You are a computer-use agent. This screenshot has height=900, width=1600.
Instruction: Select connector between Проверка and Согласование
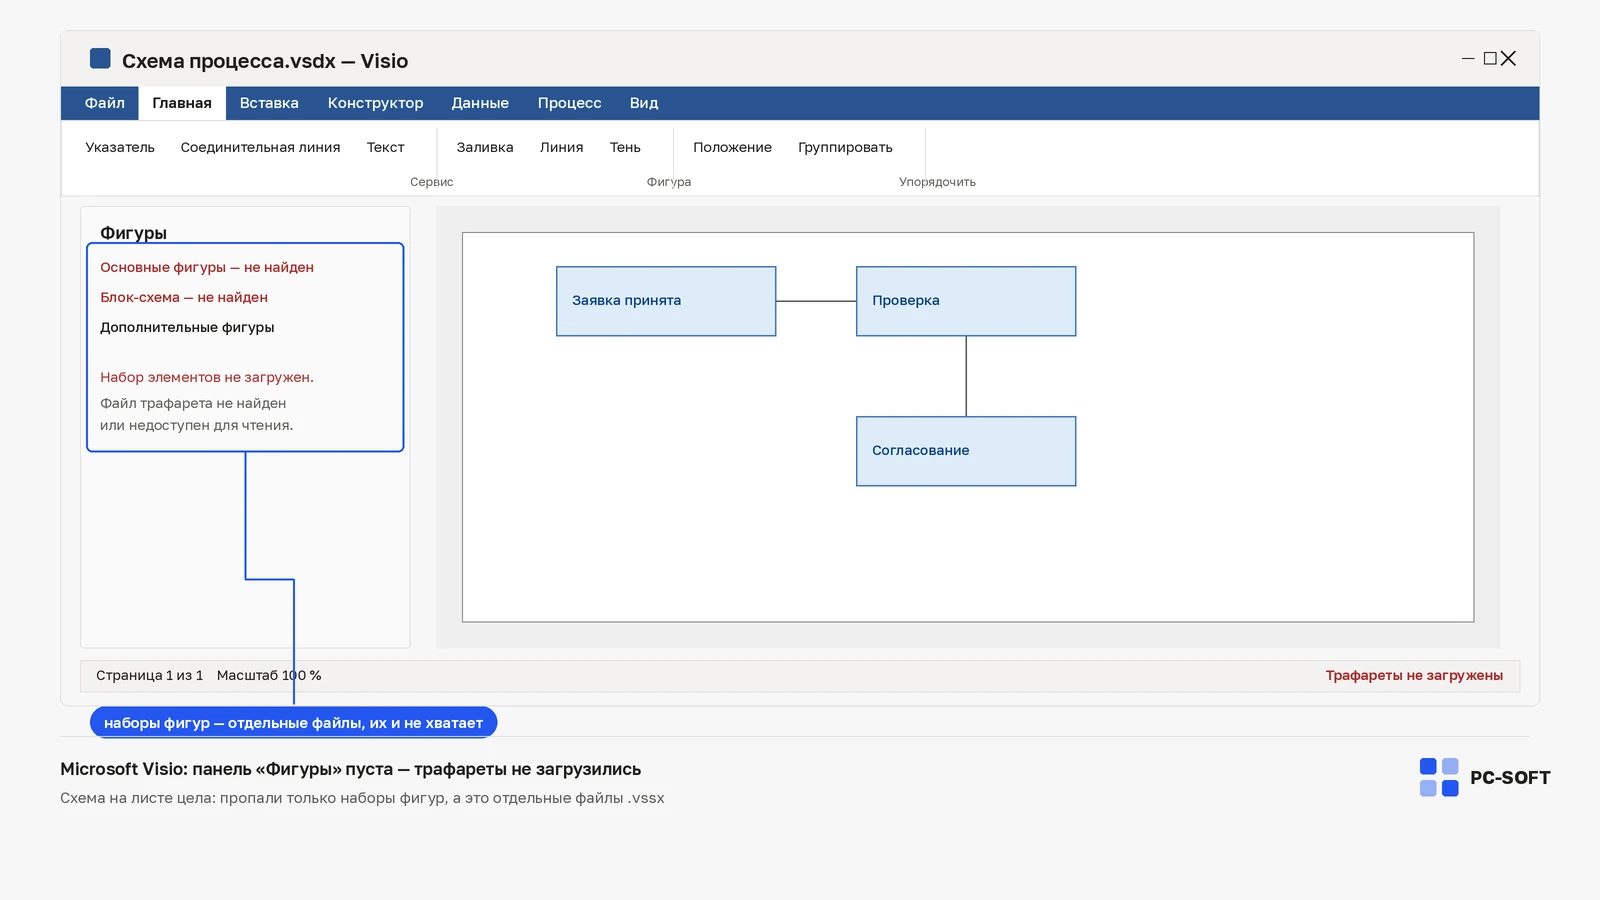pyautogui.click(x=966, y=376)
